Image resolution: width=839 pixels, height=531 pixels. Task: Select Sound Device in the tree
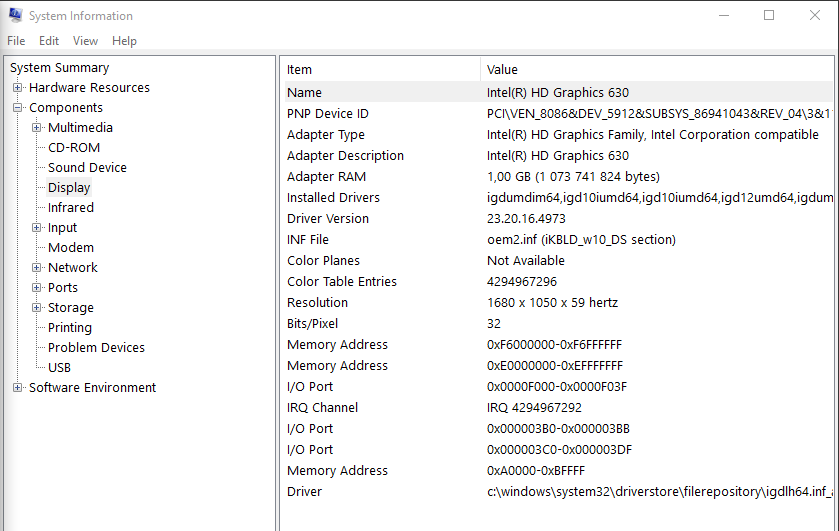pyautogui.click(x=87, y=168)
